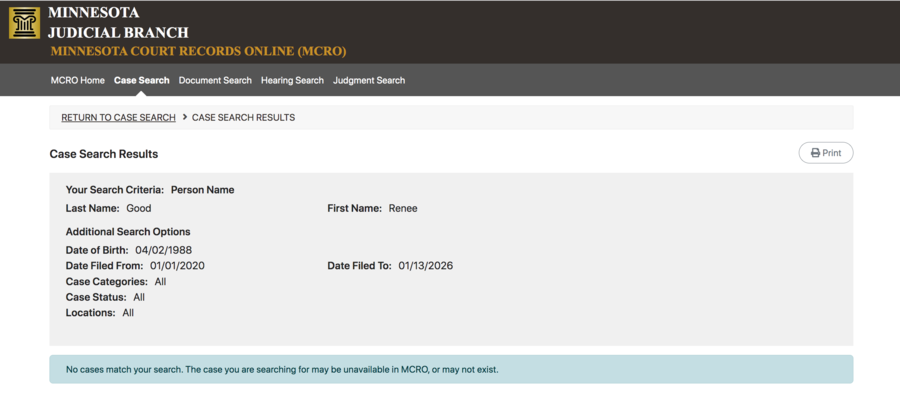The height and width of the screenshot is (399, 900).
Task: Click the CASE SEARCH RESULTS breadcrumb text
Action: tap(243, 118)
